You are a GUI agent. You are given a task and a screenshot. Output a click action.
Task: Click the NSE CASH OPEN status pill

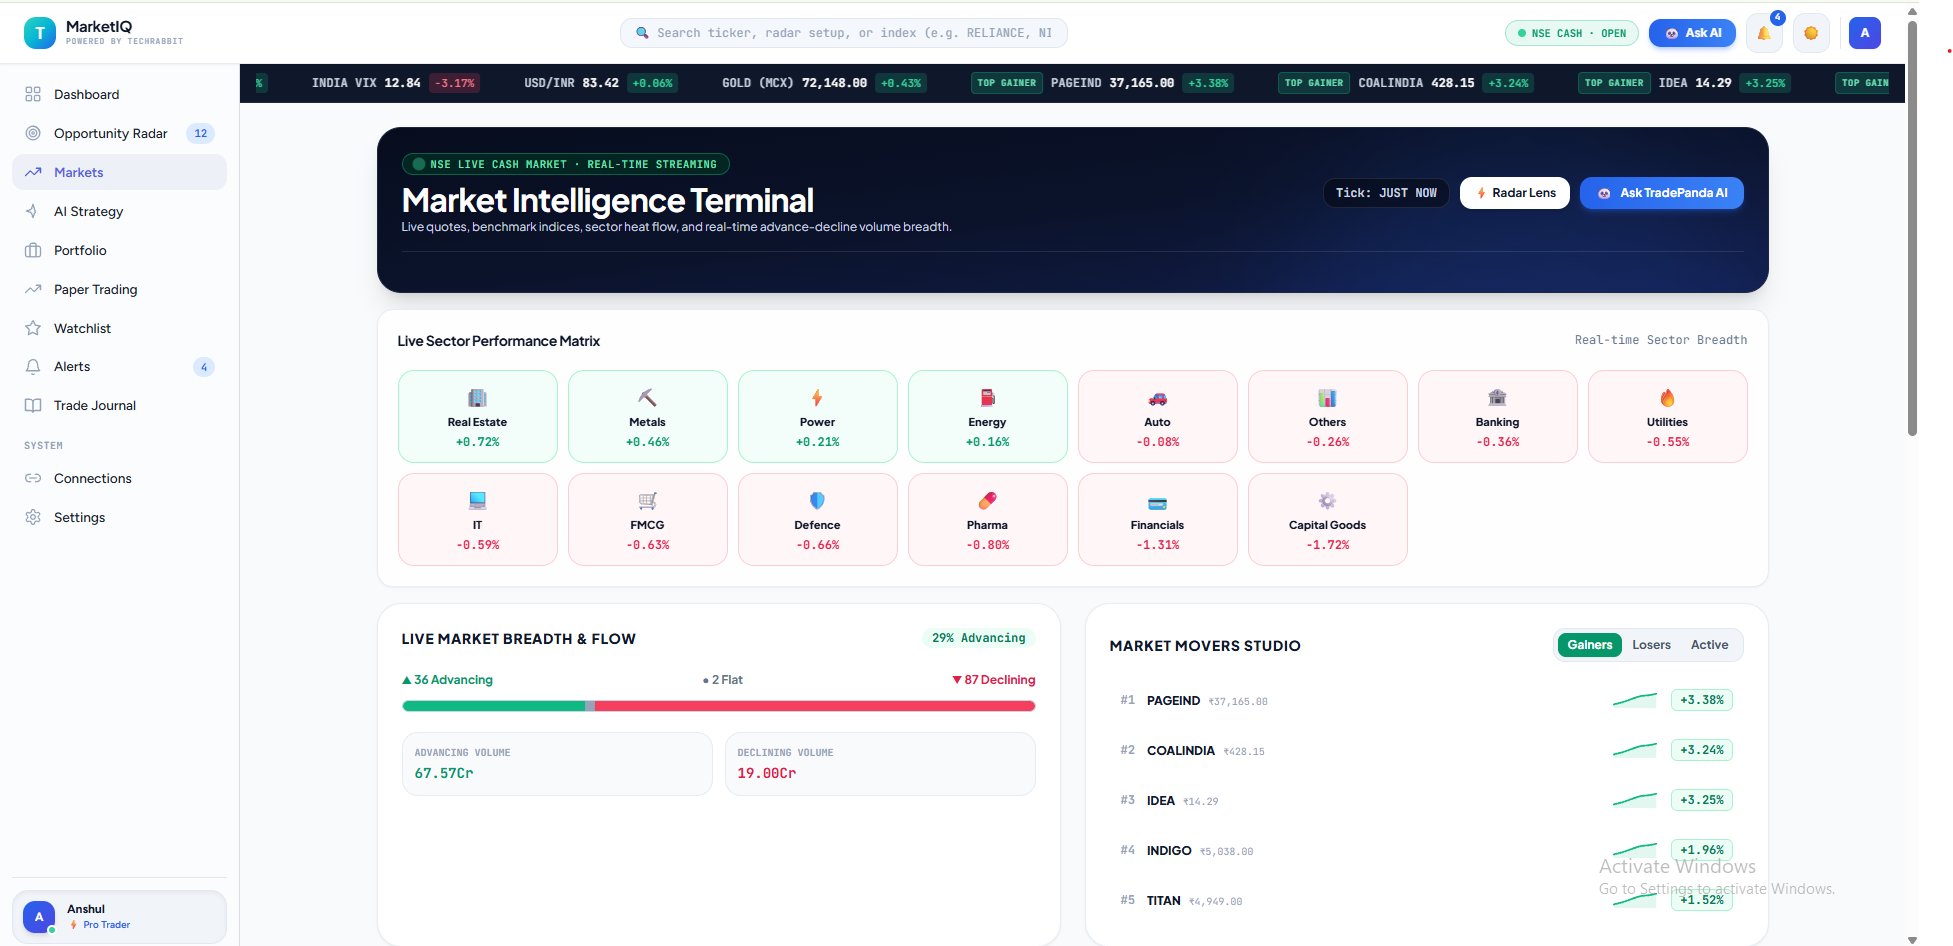(1572, 33)
